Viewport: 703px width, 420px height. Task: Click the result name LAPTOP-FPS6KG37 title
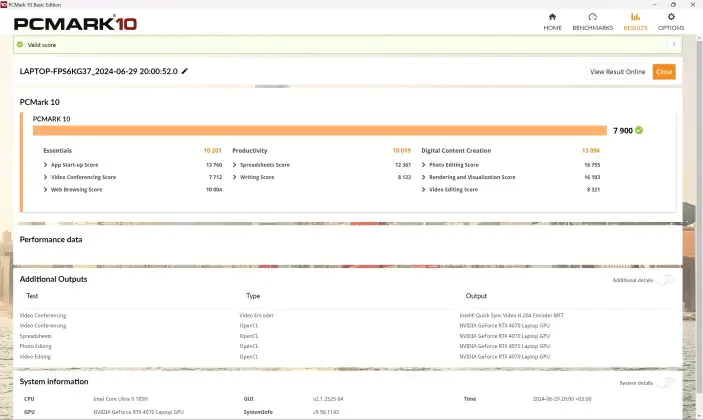(x=98, y=71)
